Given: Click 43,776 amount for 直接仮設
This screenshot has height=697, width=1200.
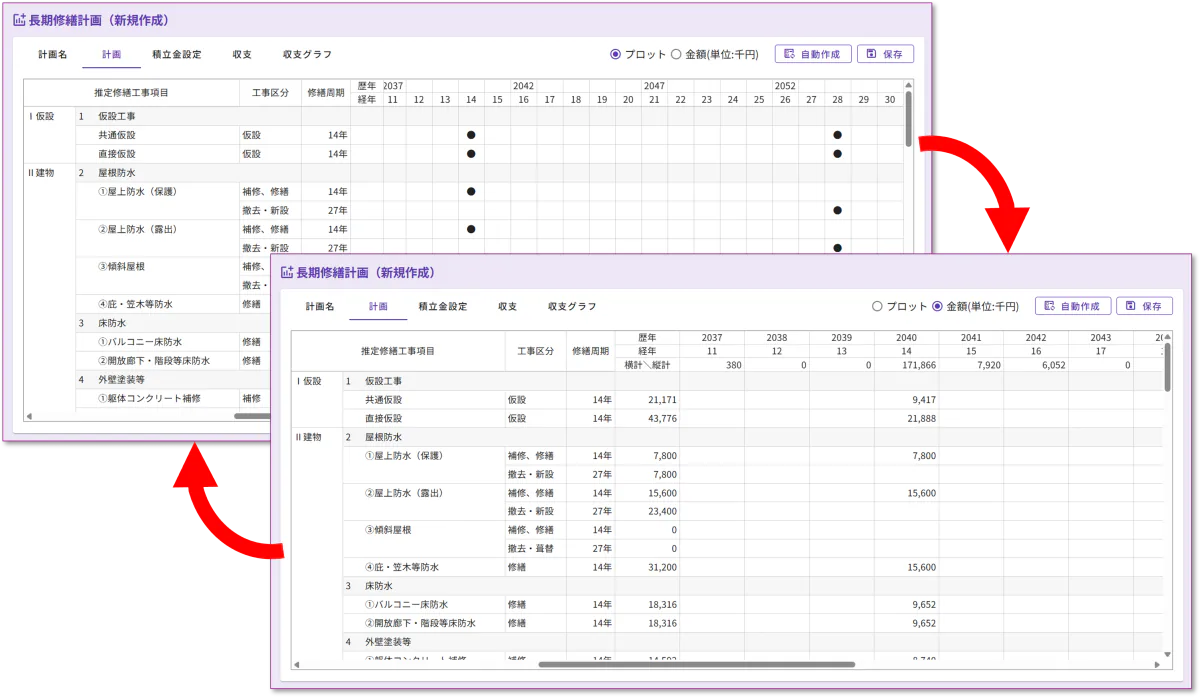Looking at the screenshot, I should (x=647, y=418).
